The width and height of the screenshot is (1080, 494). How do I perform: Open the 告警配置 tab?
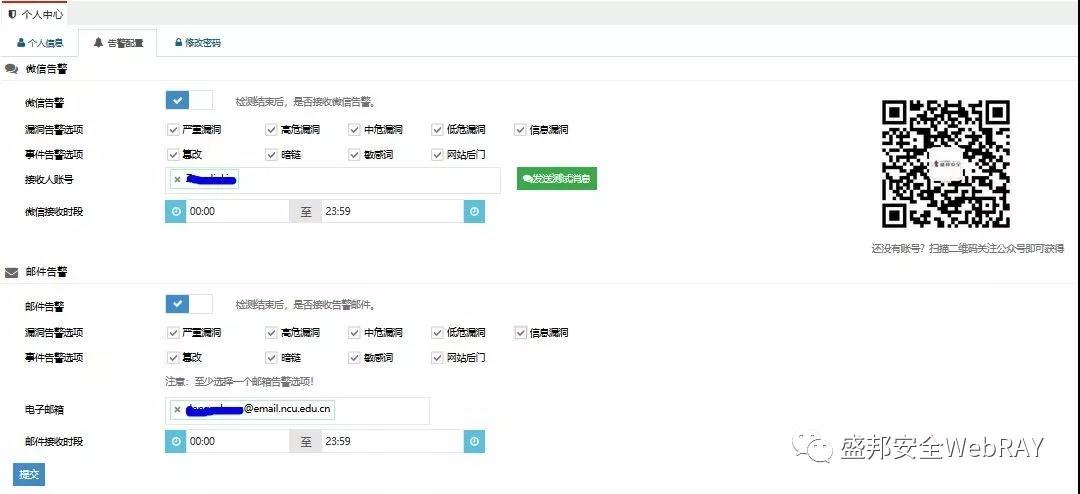coord(118,43)
